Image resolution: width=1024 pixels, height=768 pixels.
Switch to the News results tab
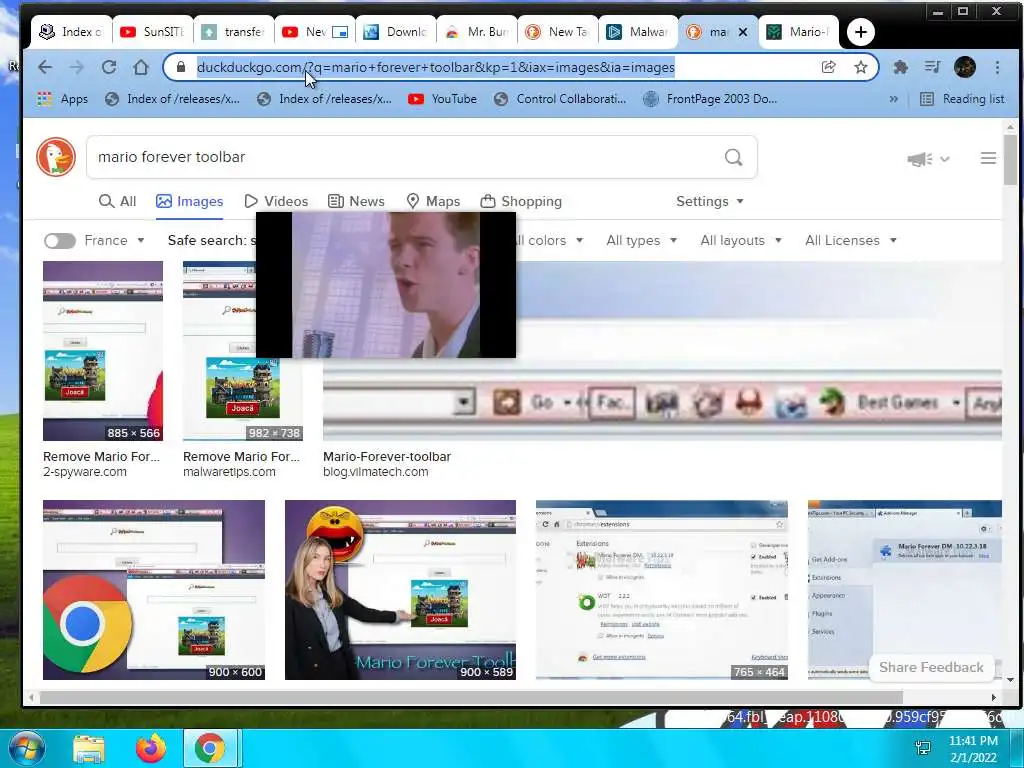coord(356,201)
